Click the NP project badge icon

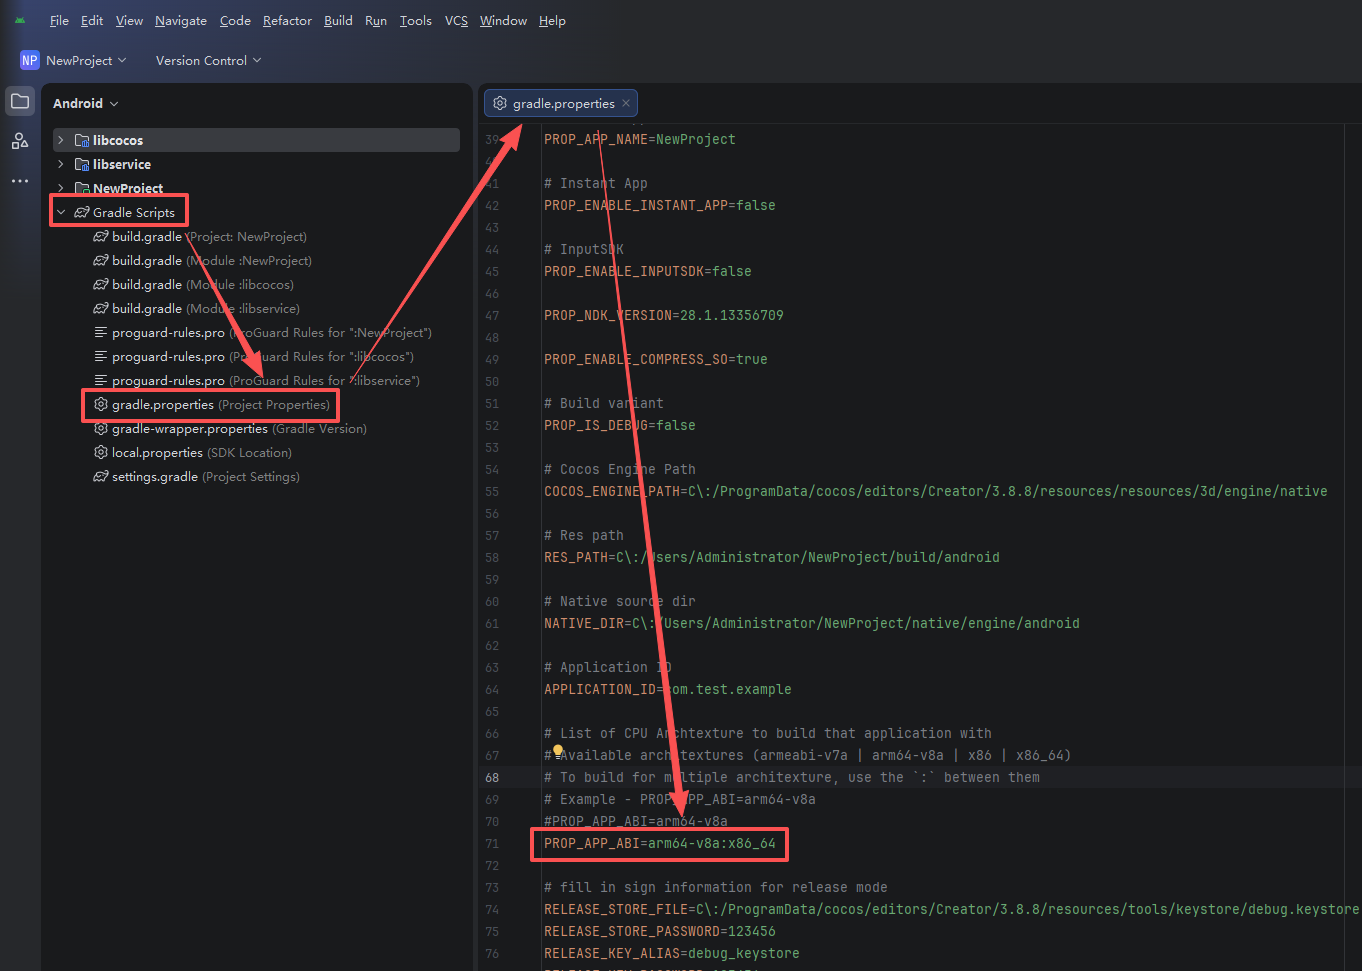tap(30, 60)
